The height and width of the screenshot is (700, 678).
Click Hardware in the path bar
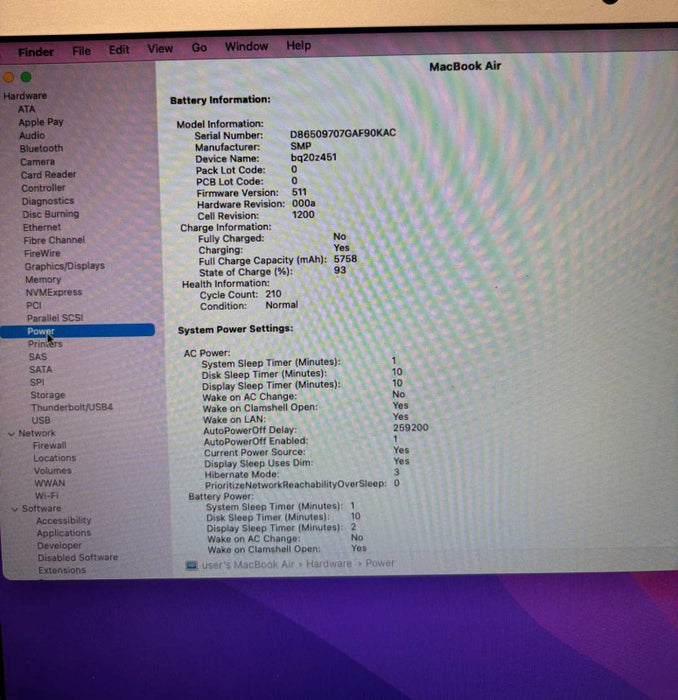click(x=329, y=564)
